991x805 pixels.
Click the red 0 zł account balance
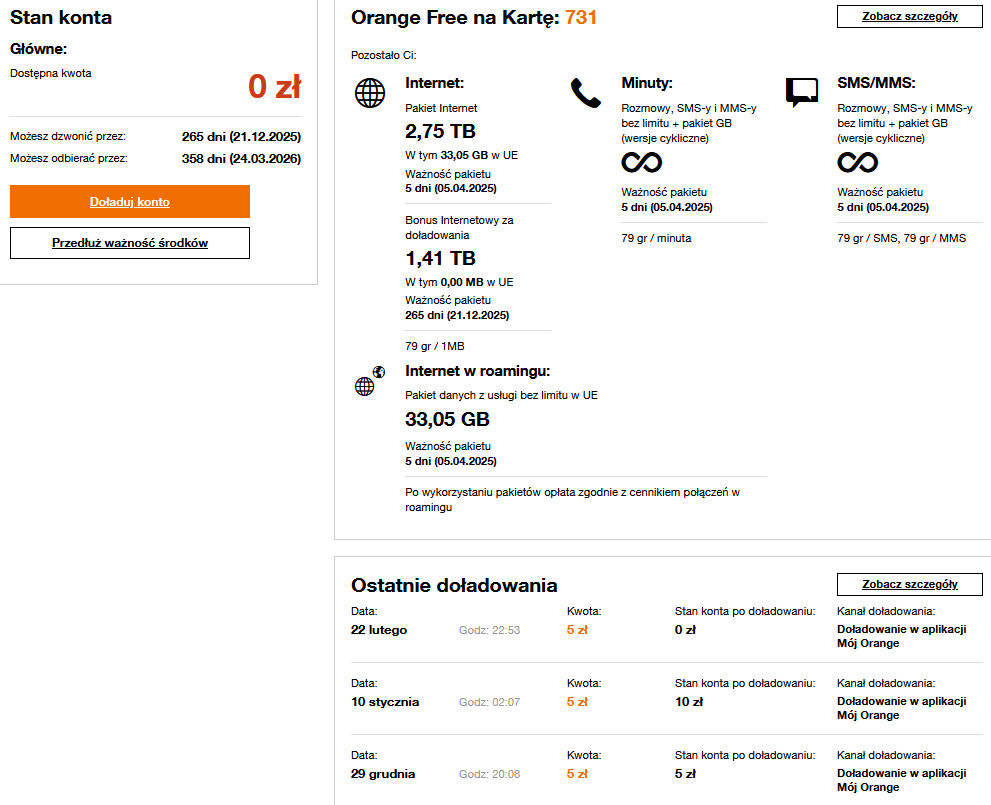274,88
